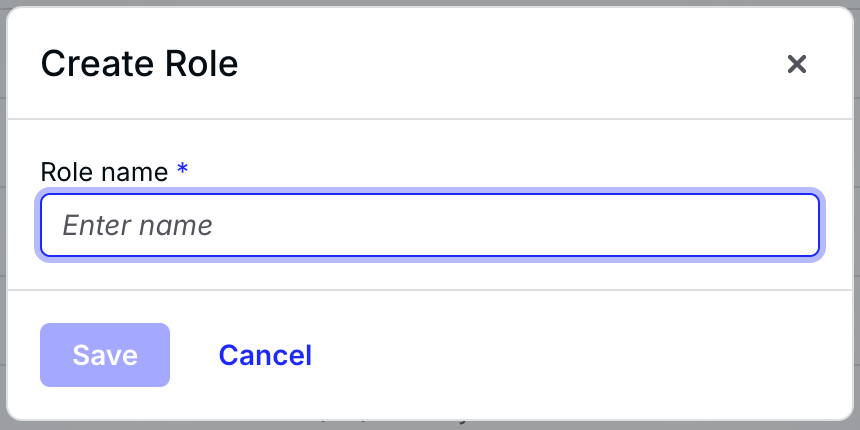Click the blue required asterisk marker
Image resolution: width=860 pixels, height=430 pixels.
182,171
